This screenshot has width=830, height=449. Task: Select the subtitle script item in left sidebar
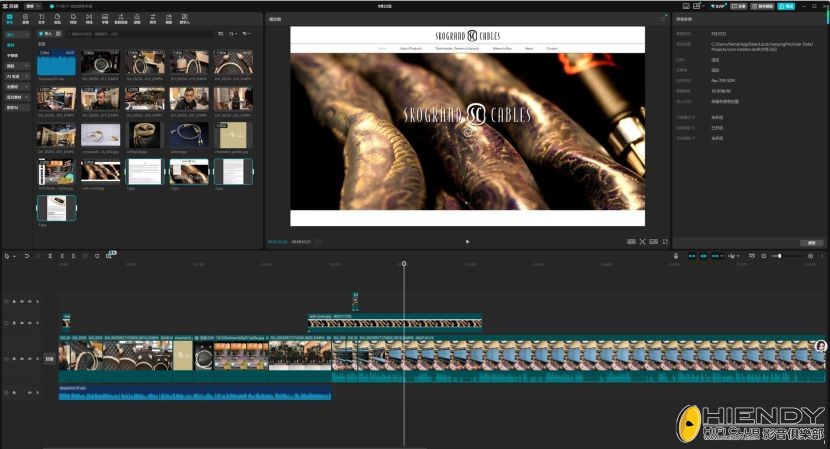tap(13, 56)
